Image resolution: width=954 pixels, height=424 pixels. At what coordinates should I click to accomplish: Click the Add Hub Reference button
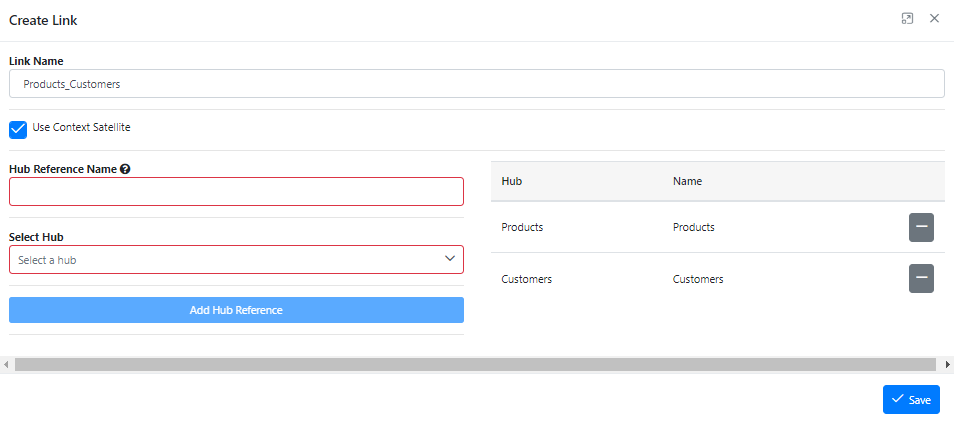coord(236,310)
